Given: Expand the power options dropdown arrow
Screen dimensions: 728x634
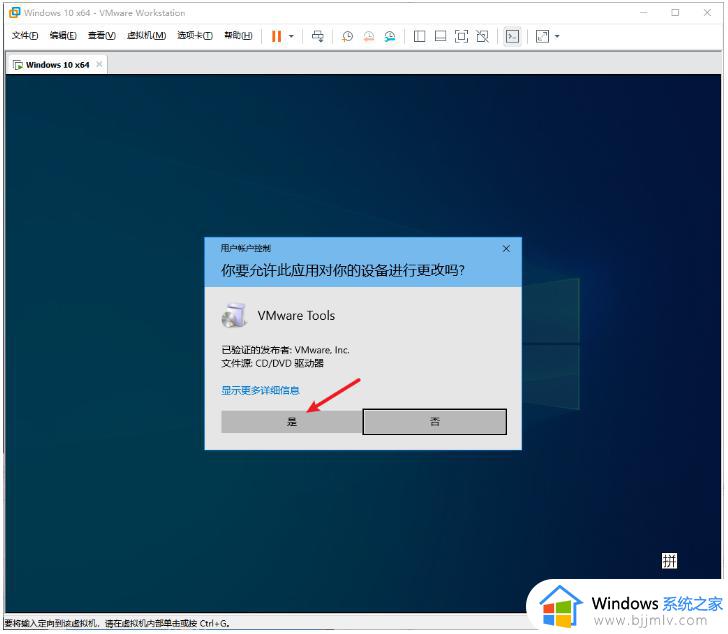Looking at the screenshot, I should tap(291, 36).
